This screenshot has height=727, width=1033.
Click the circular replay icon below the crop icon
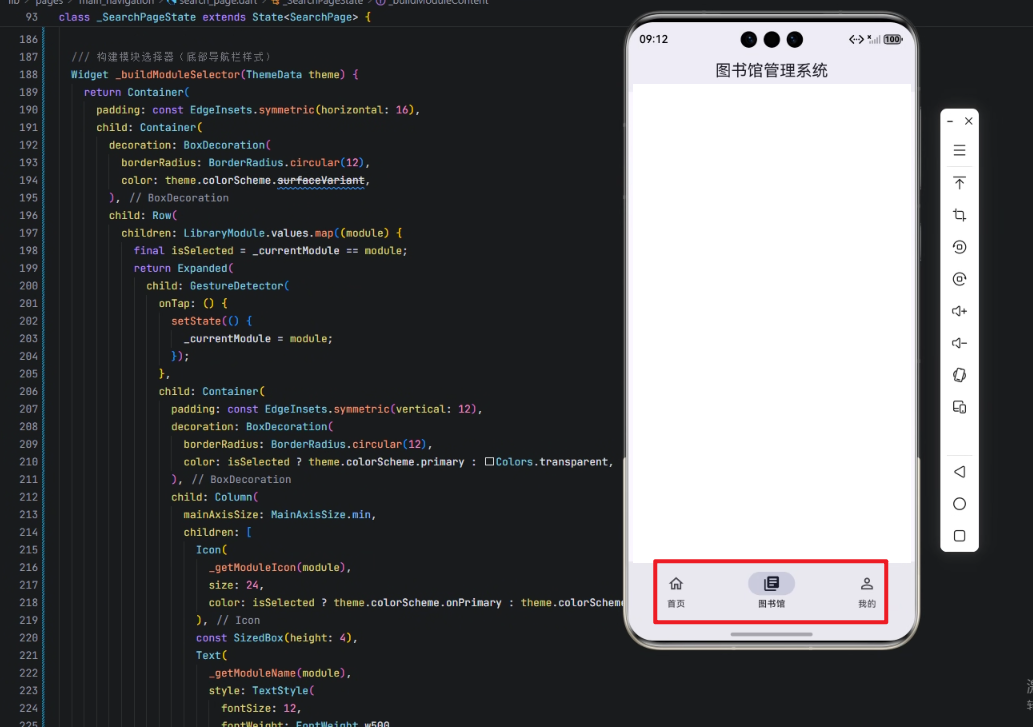[x=959, y=247]
